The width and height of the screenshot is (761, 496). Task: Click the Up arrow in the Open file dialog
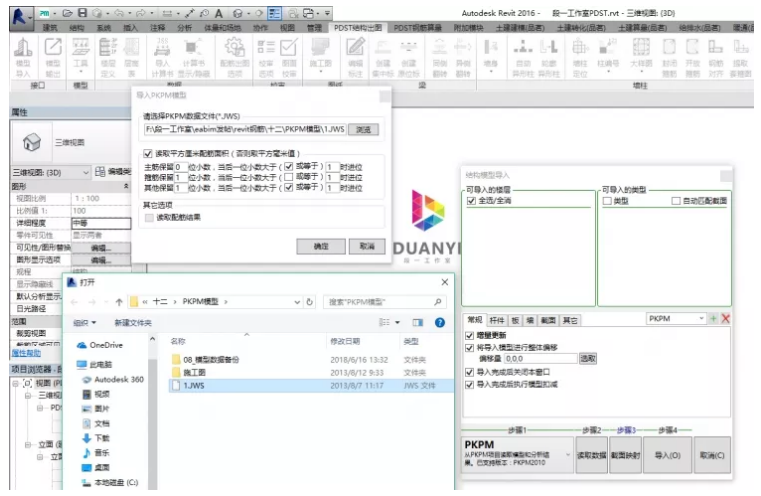tap(119, 302)
